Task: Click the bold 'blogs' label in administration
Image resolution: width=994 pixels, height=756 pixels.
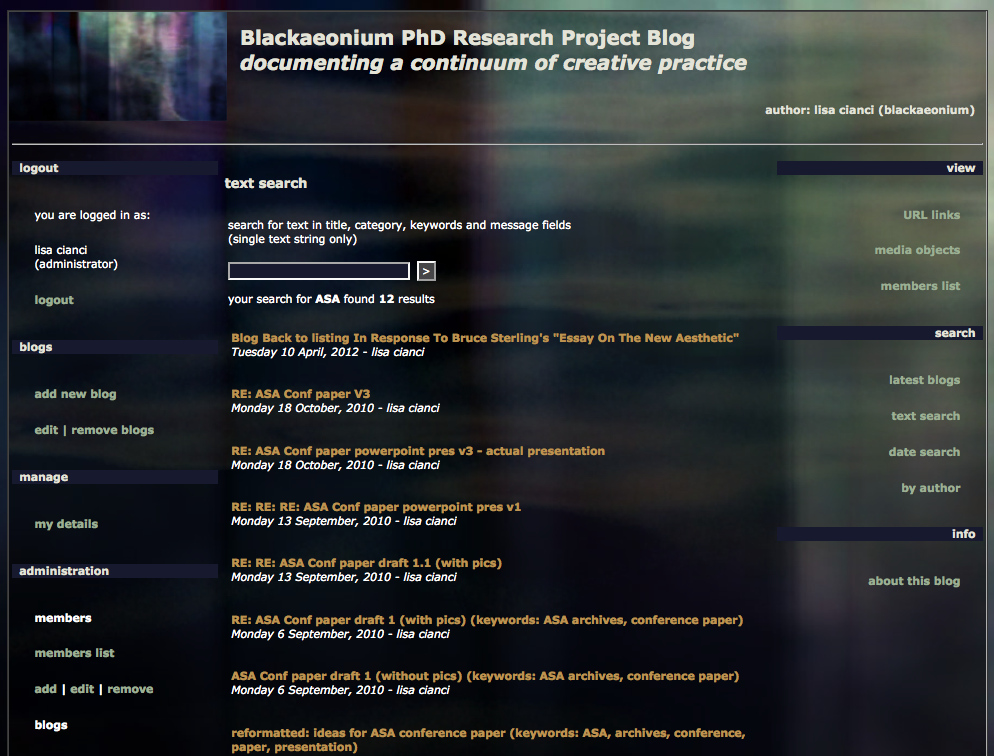Action: (51, 725)
